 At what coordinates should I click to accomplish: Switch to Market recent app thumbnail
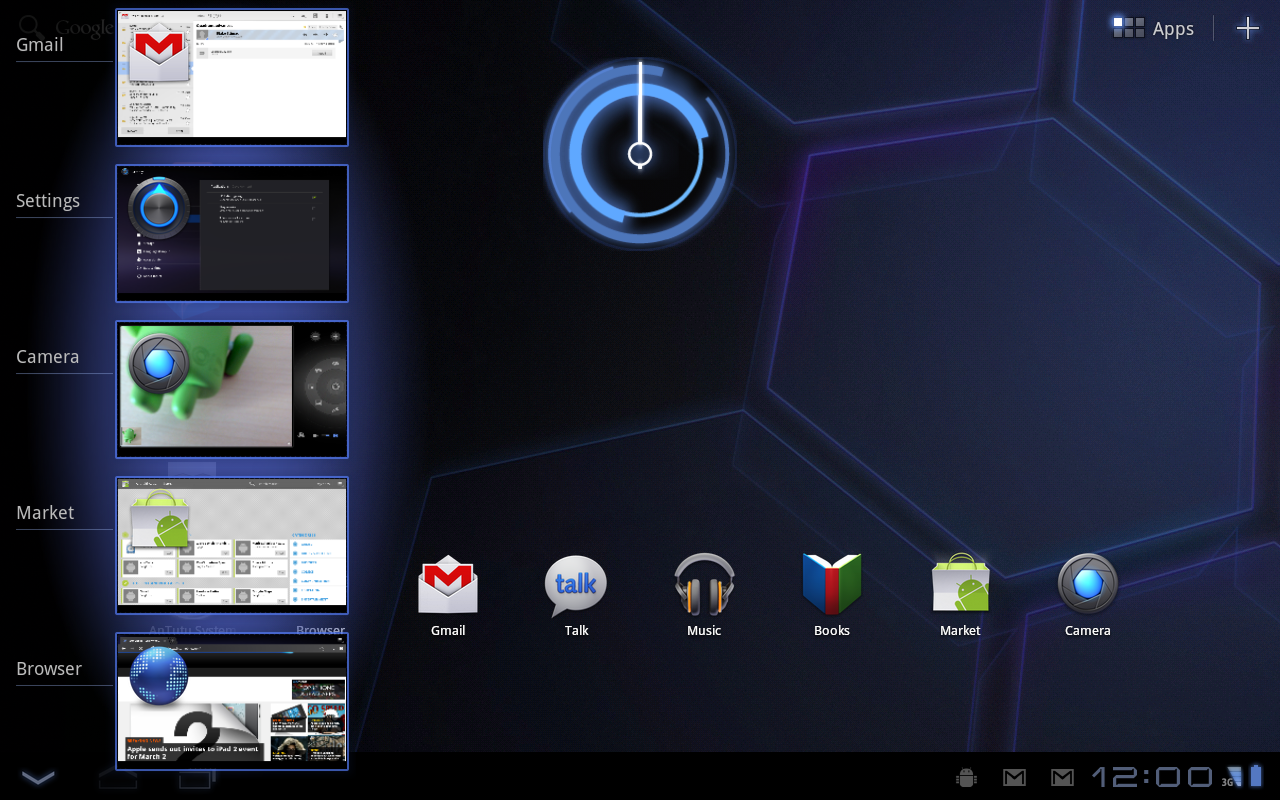pos(232,545)
